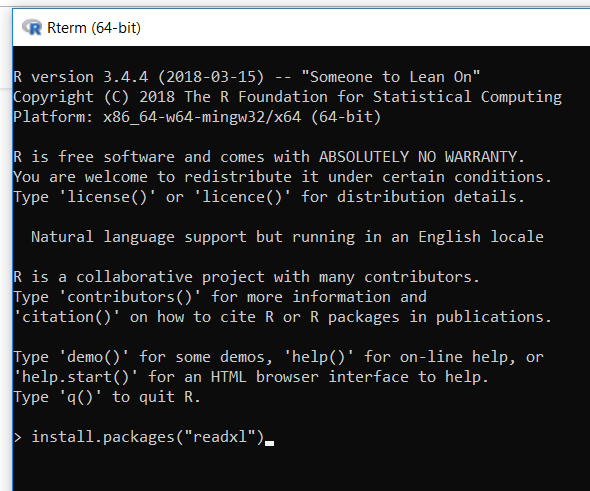Click the install.packages("readxl") command text
This screenshot has height=491, width=590.
point(148,437)
